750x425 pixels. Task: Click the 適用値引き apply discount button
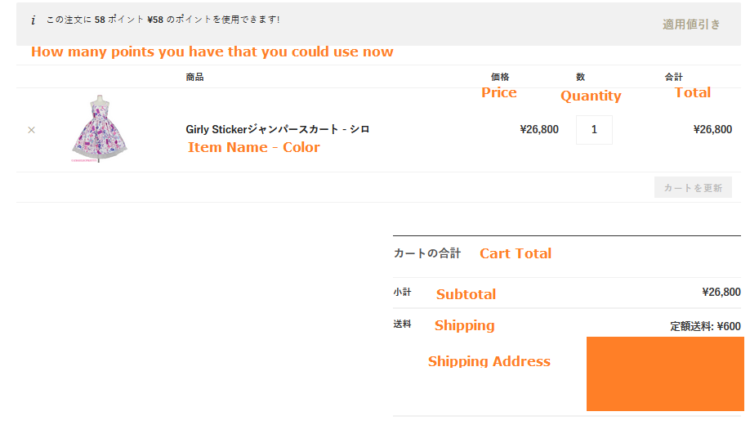[x=690, y=24]
